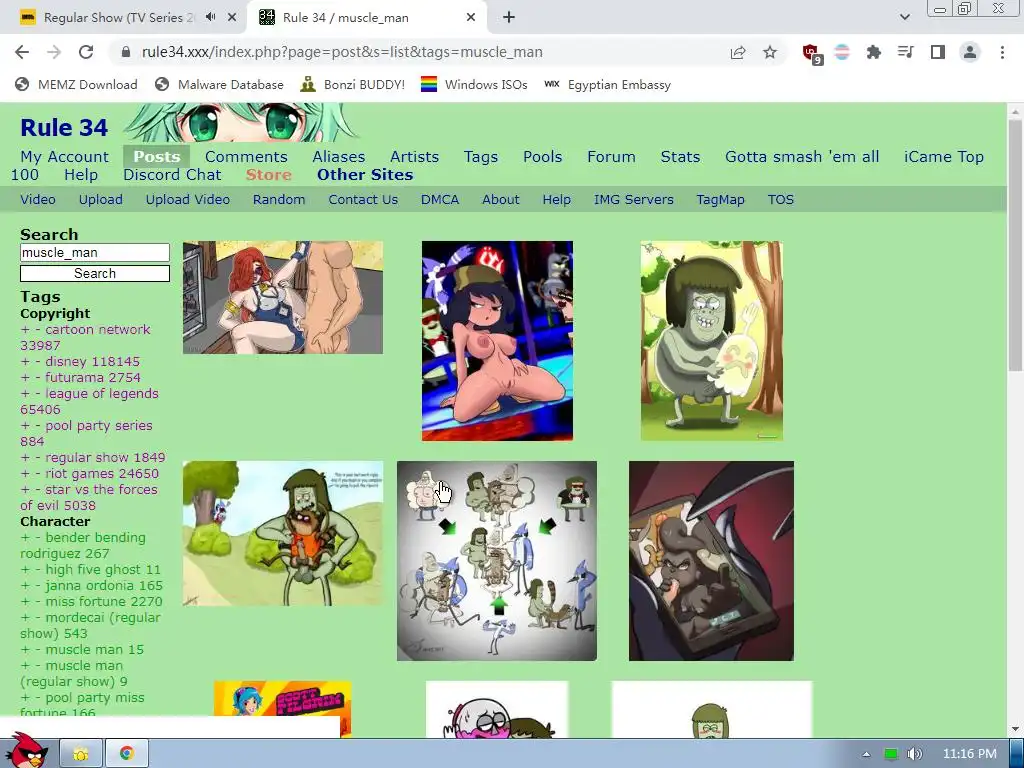This screenshot has width=1024, height=768.
Task: Click the share page icon in address bar
Action: [x=738, y=52]
